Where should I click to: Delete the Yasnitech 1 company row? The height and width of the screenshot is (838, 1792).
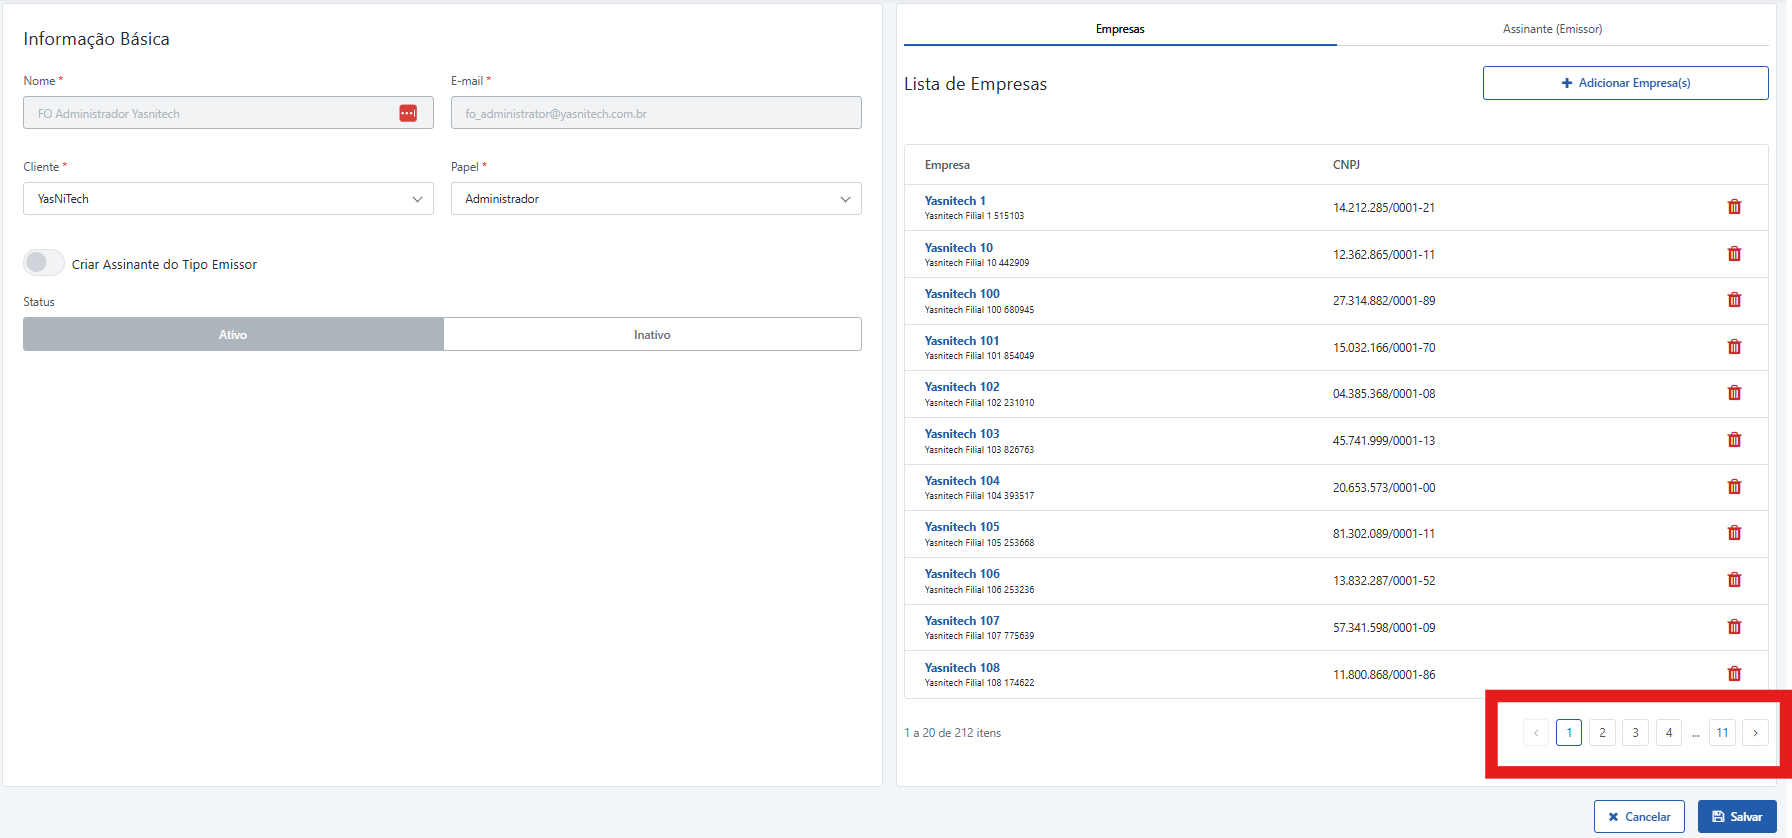1734,207
